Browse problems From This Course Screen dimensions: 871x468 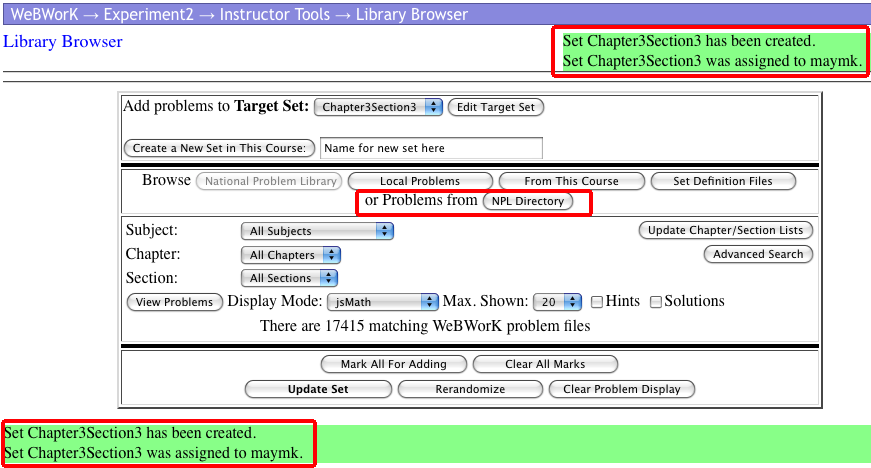pyautogui.click(x=572, y=181)
